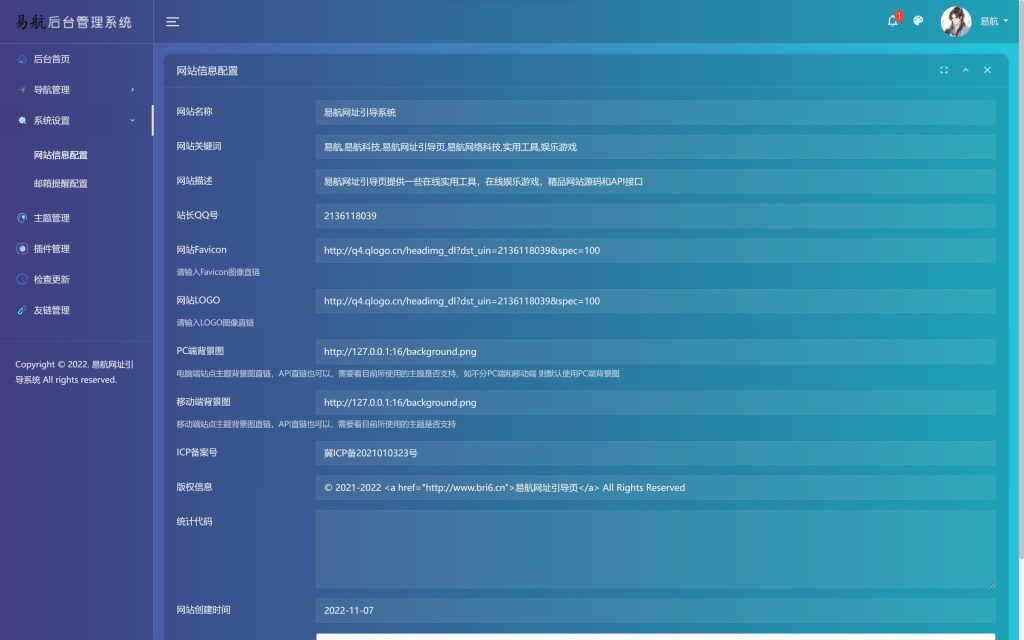This screenshot has width=1024, height=640.
Task: Click the 主题管理 theme icon
Action: pos(21,218)
